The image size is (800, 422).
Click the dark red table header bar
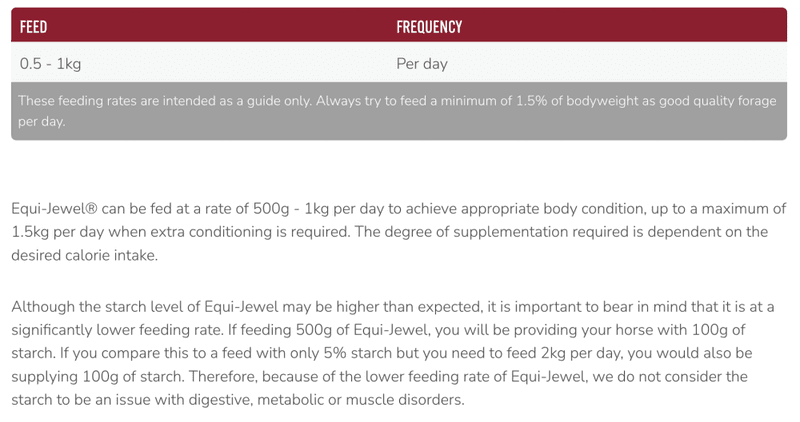point(399,25)
